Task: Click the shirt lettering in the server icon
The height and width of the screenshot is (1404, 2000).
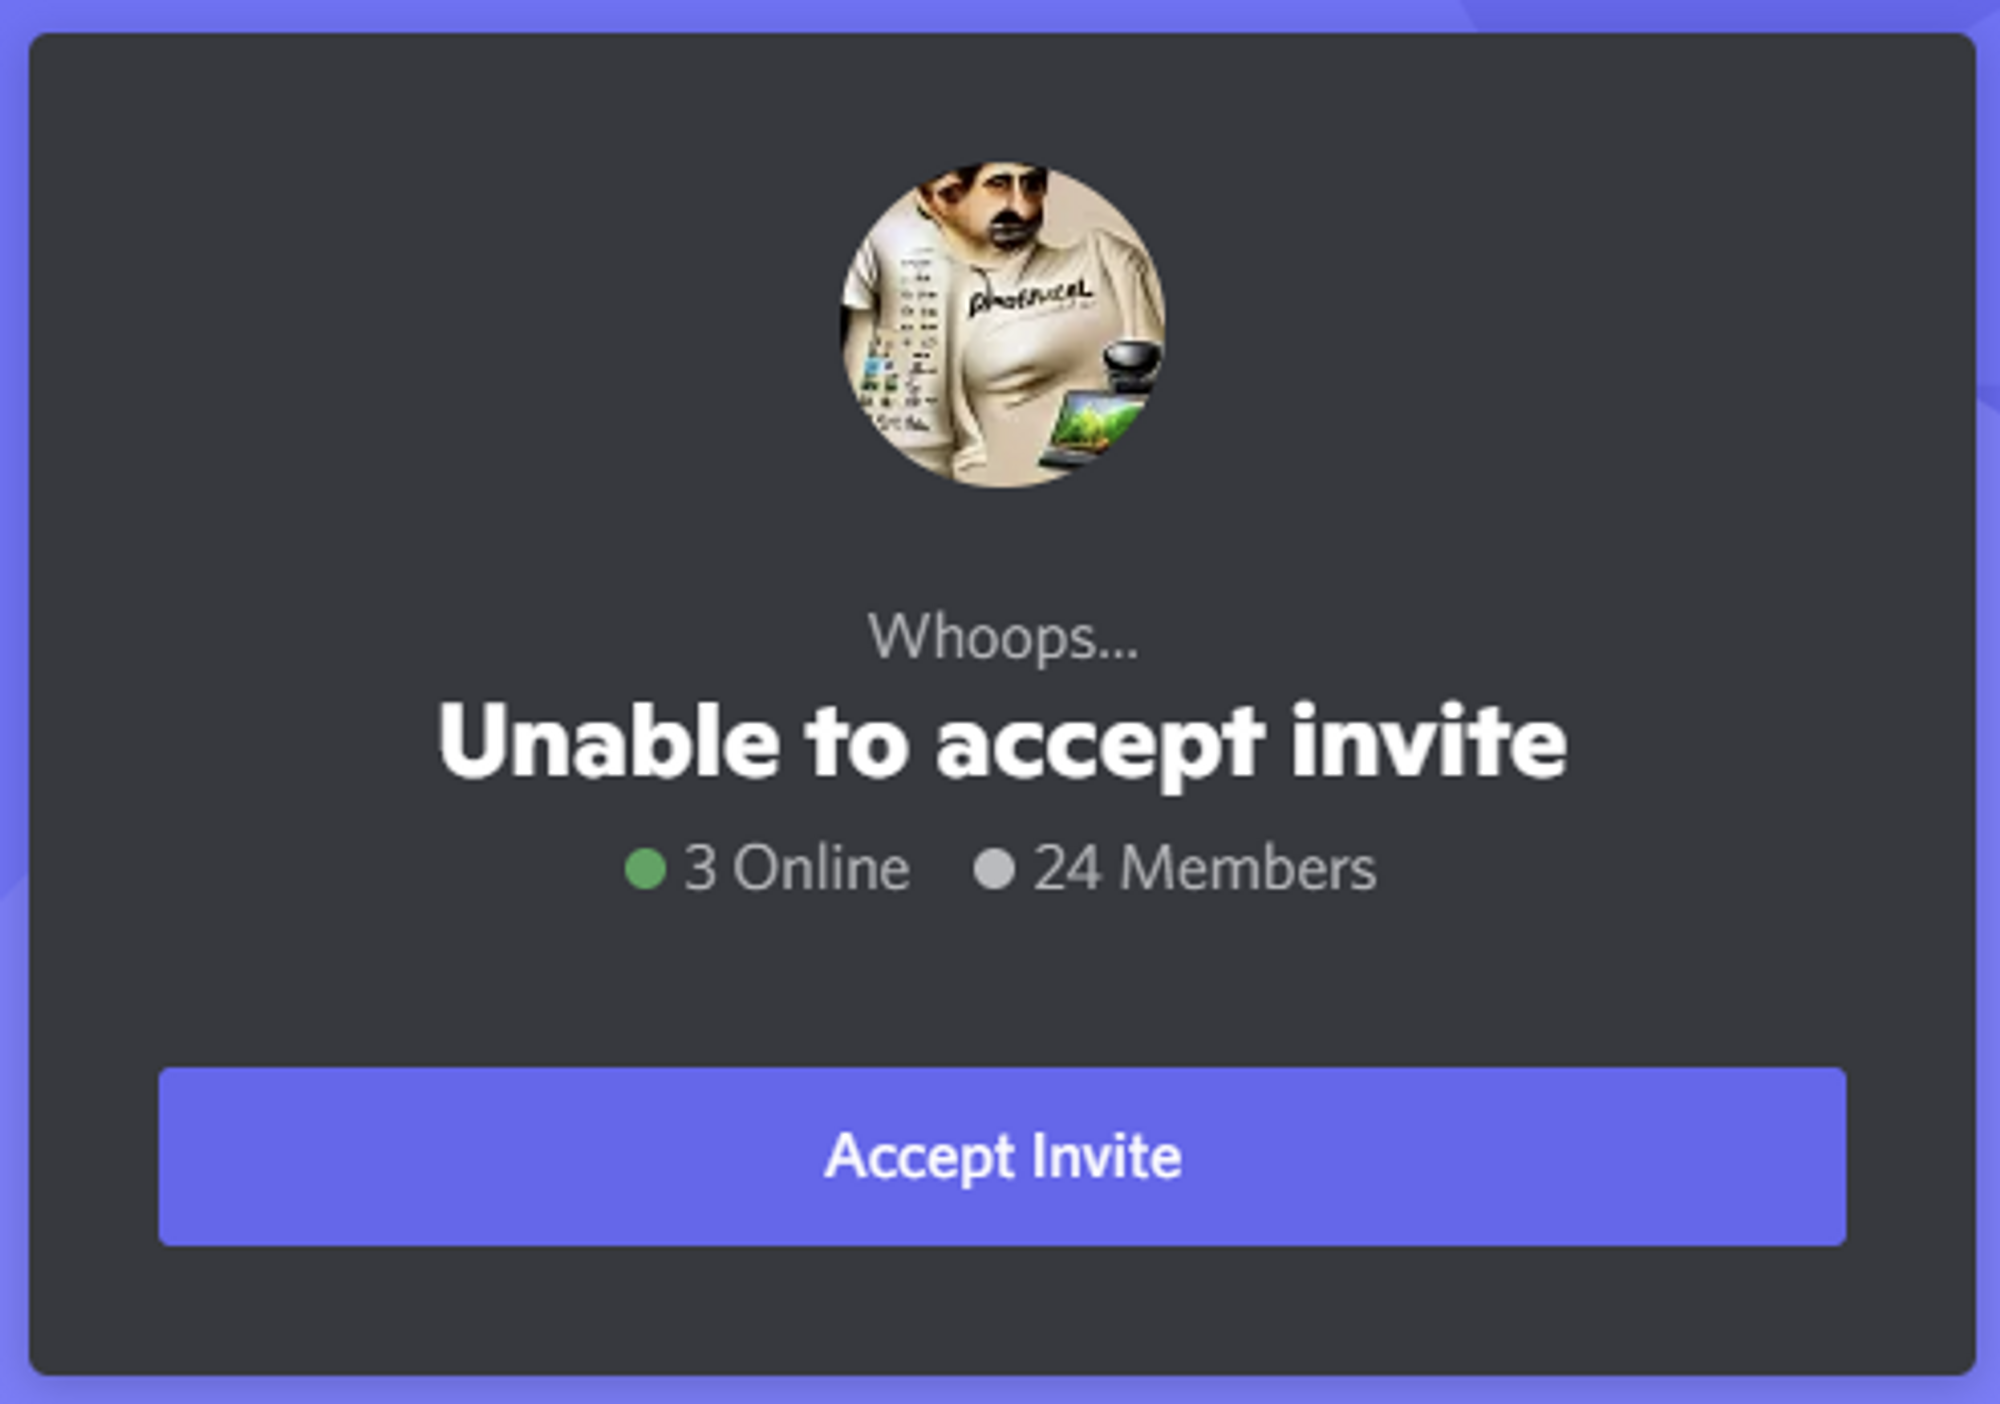Action: pos(1030,297)
